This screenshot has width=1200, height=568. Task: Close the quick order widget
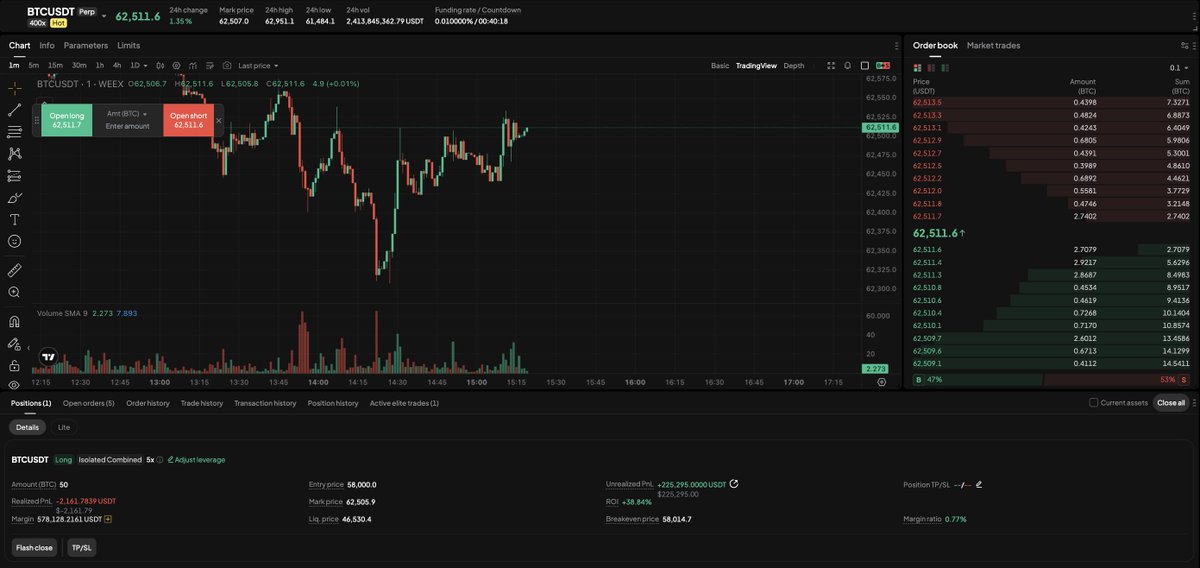pos(219,121)
